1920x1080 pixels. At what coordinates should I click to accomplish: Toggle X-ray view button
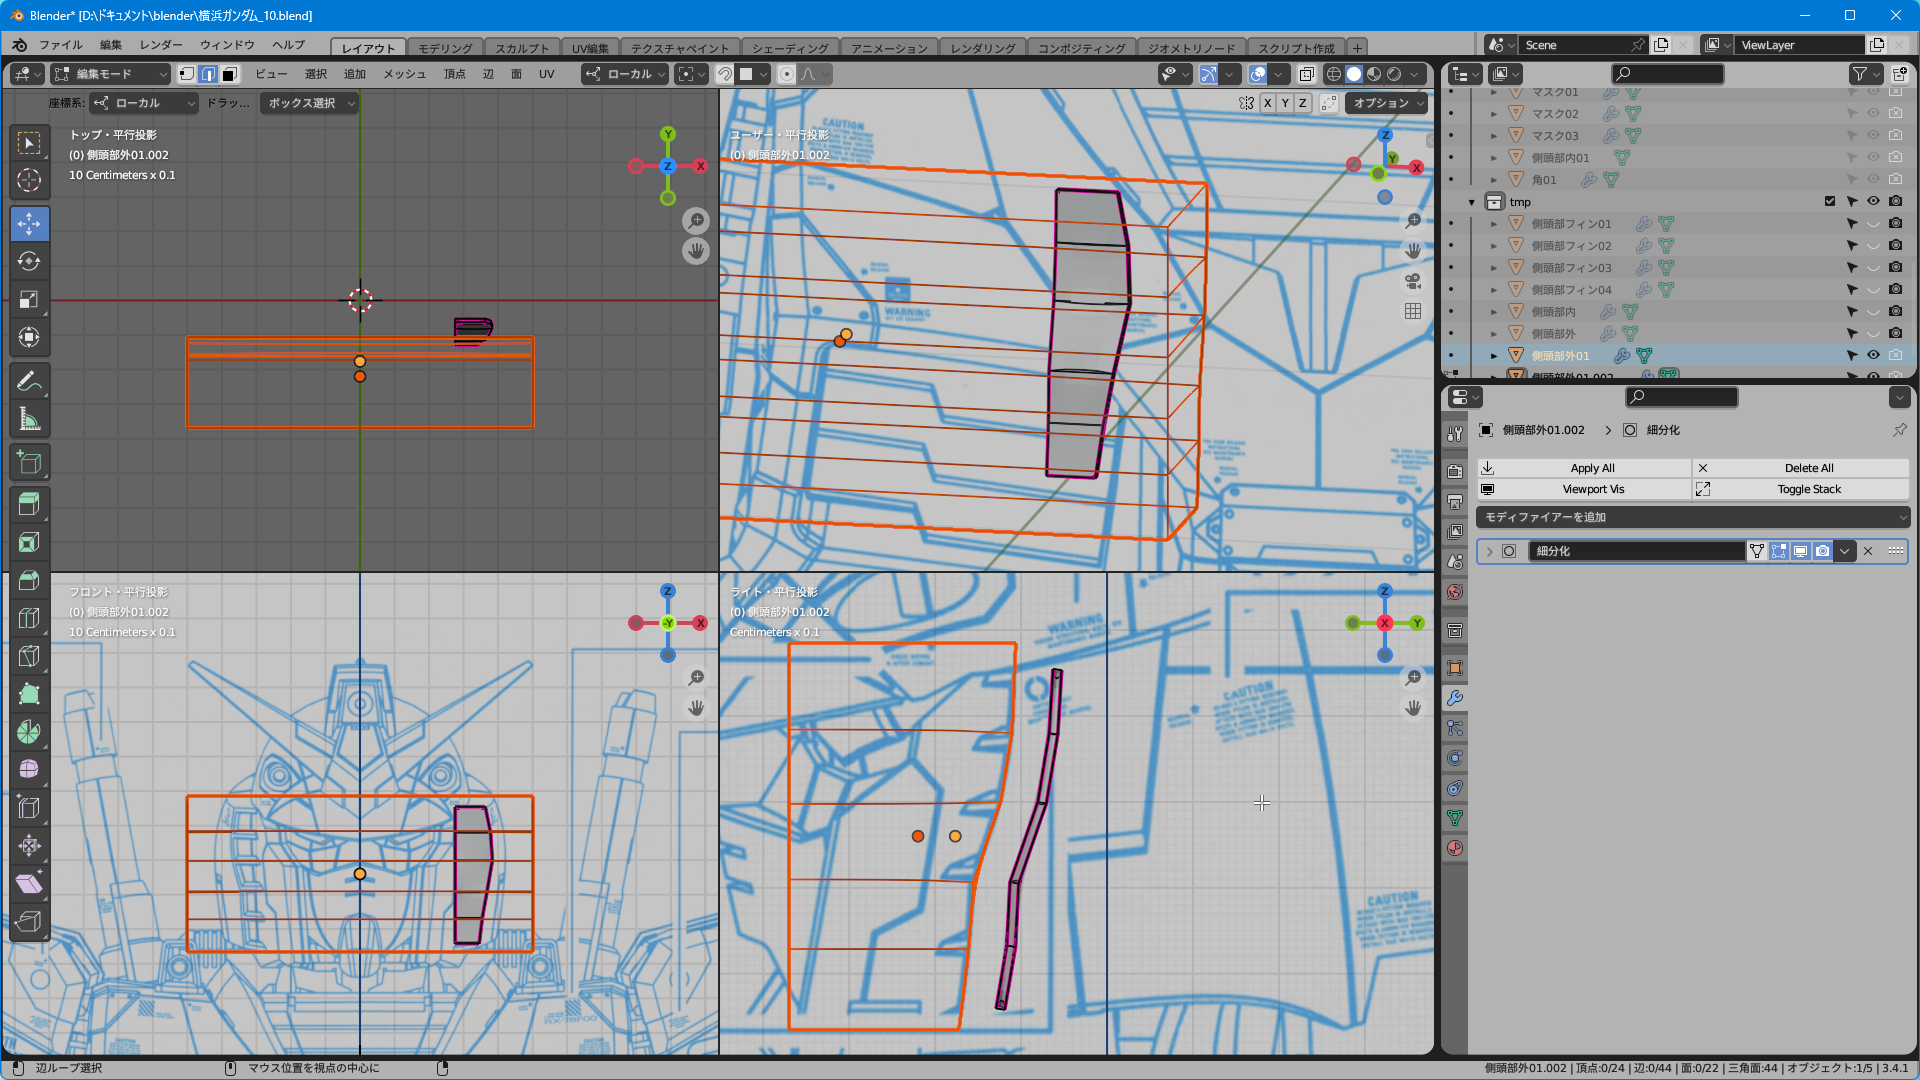click(x=1306, y=74)
